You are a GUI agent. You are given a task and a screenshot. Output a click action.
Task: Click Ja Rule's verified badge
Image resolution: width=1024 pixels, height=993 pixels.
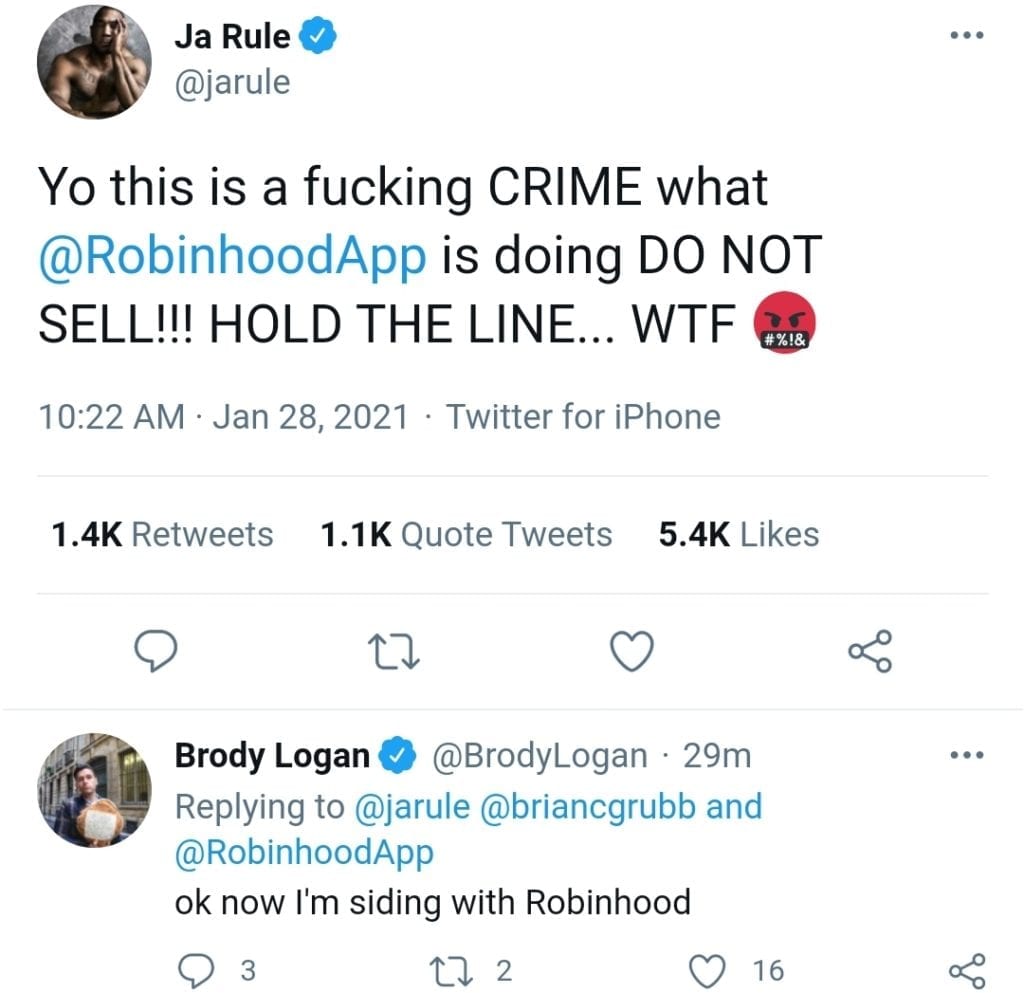pos(317,36)
